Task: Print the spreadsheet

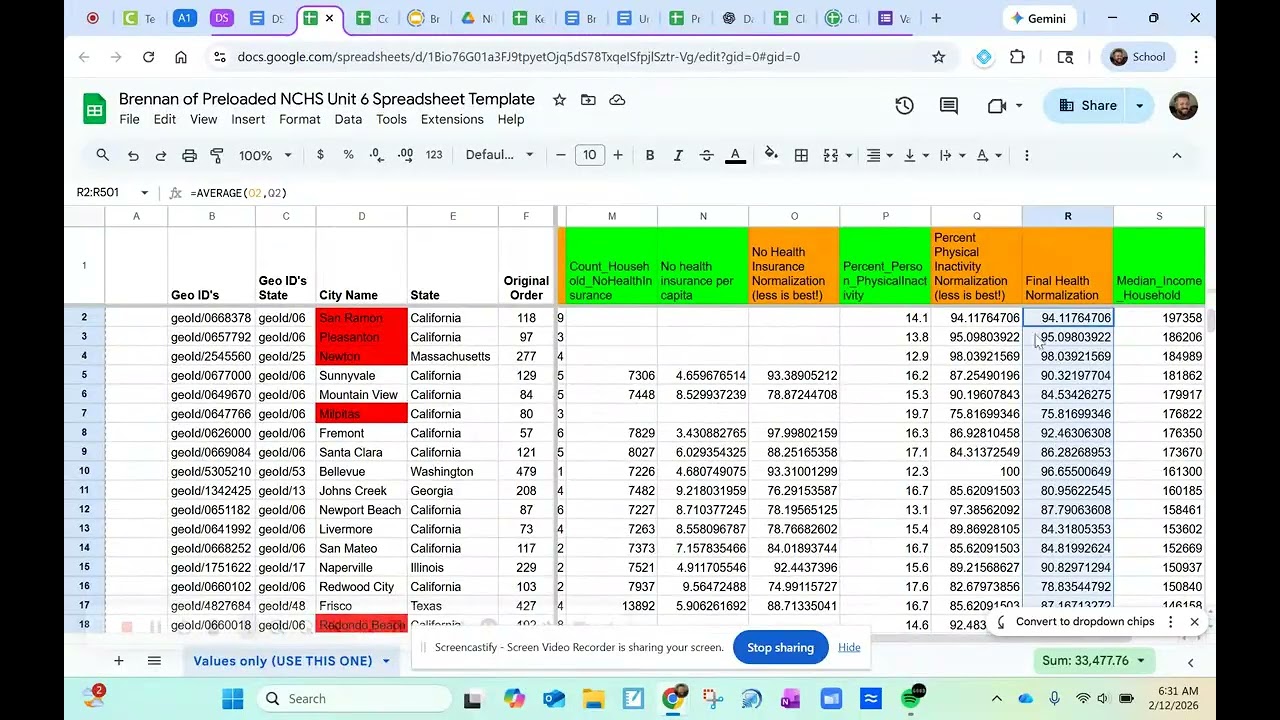Action: coord(189,155)
